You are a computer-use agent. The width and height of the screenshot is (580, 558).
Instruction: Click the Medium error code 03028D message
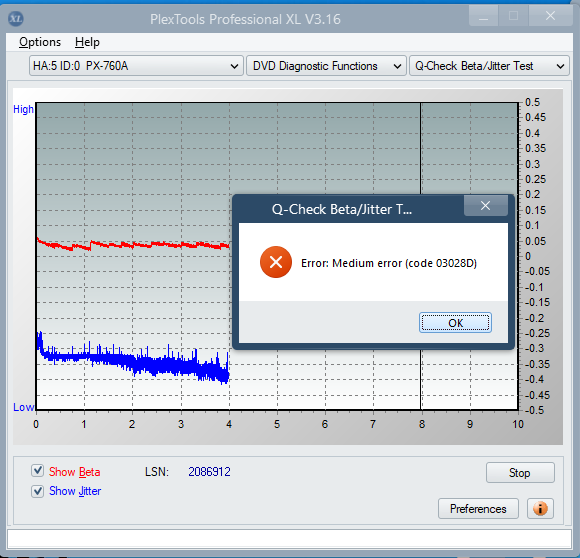click(x=389, y=263)
